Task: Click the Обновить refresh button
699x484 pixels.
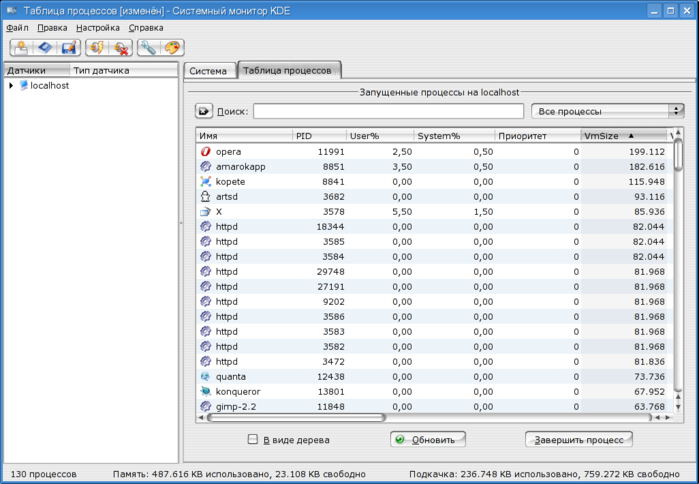Action: tap(428, 439)
